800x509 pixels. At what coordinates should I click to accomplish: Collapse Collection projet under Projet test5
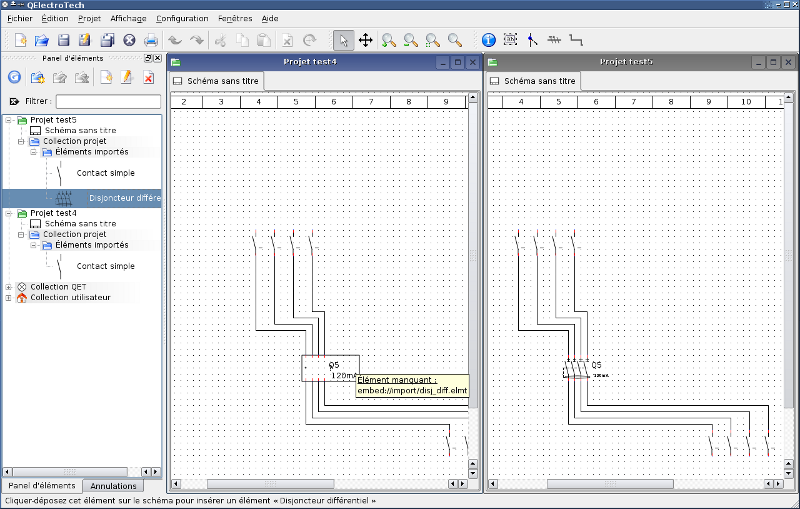click(x=21, y=141)
